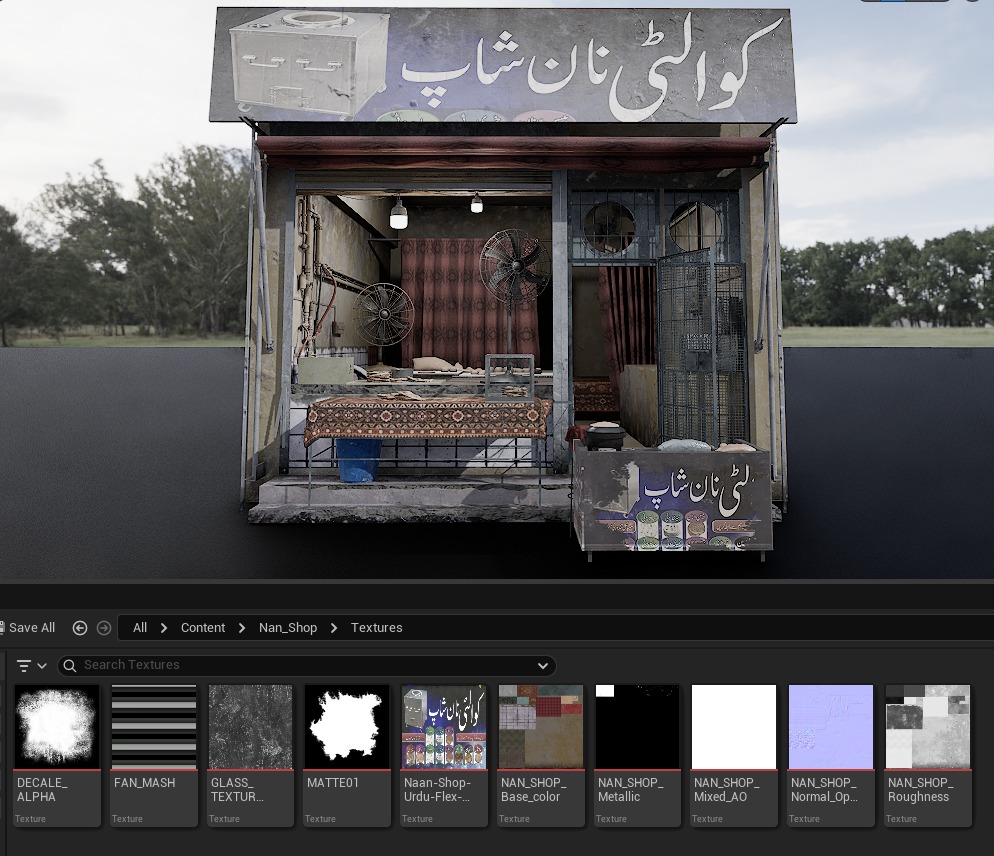Select the NAN_SHOP_Roughness texture
This screenshot has width=994, height=856.
927,755
